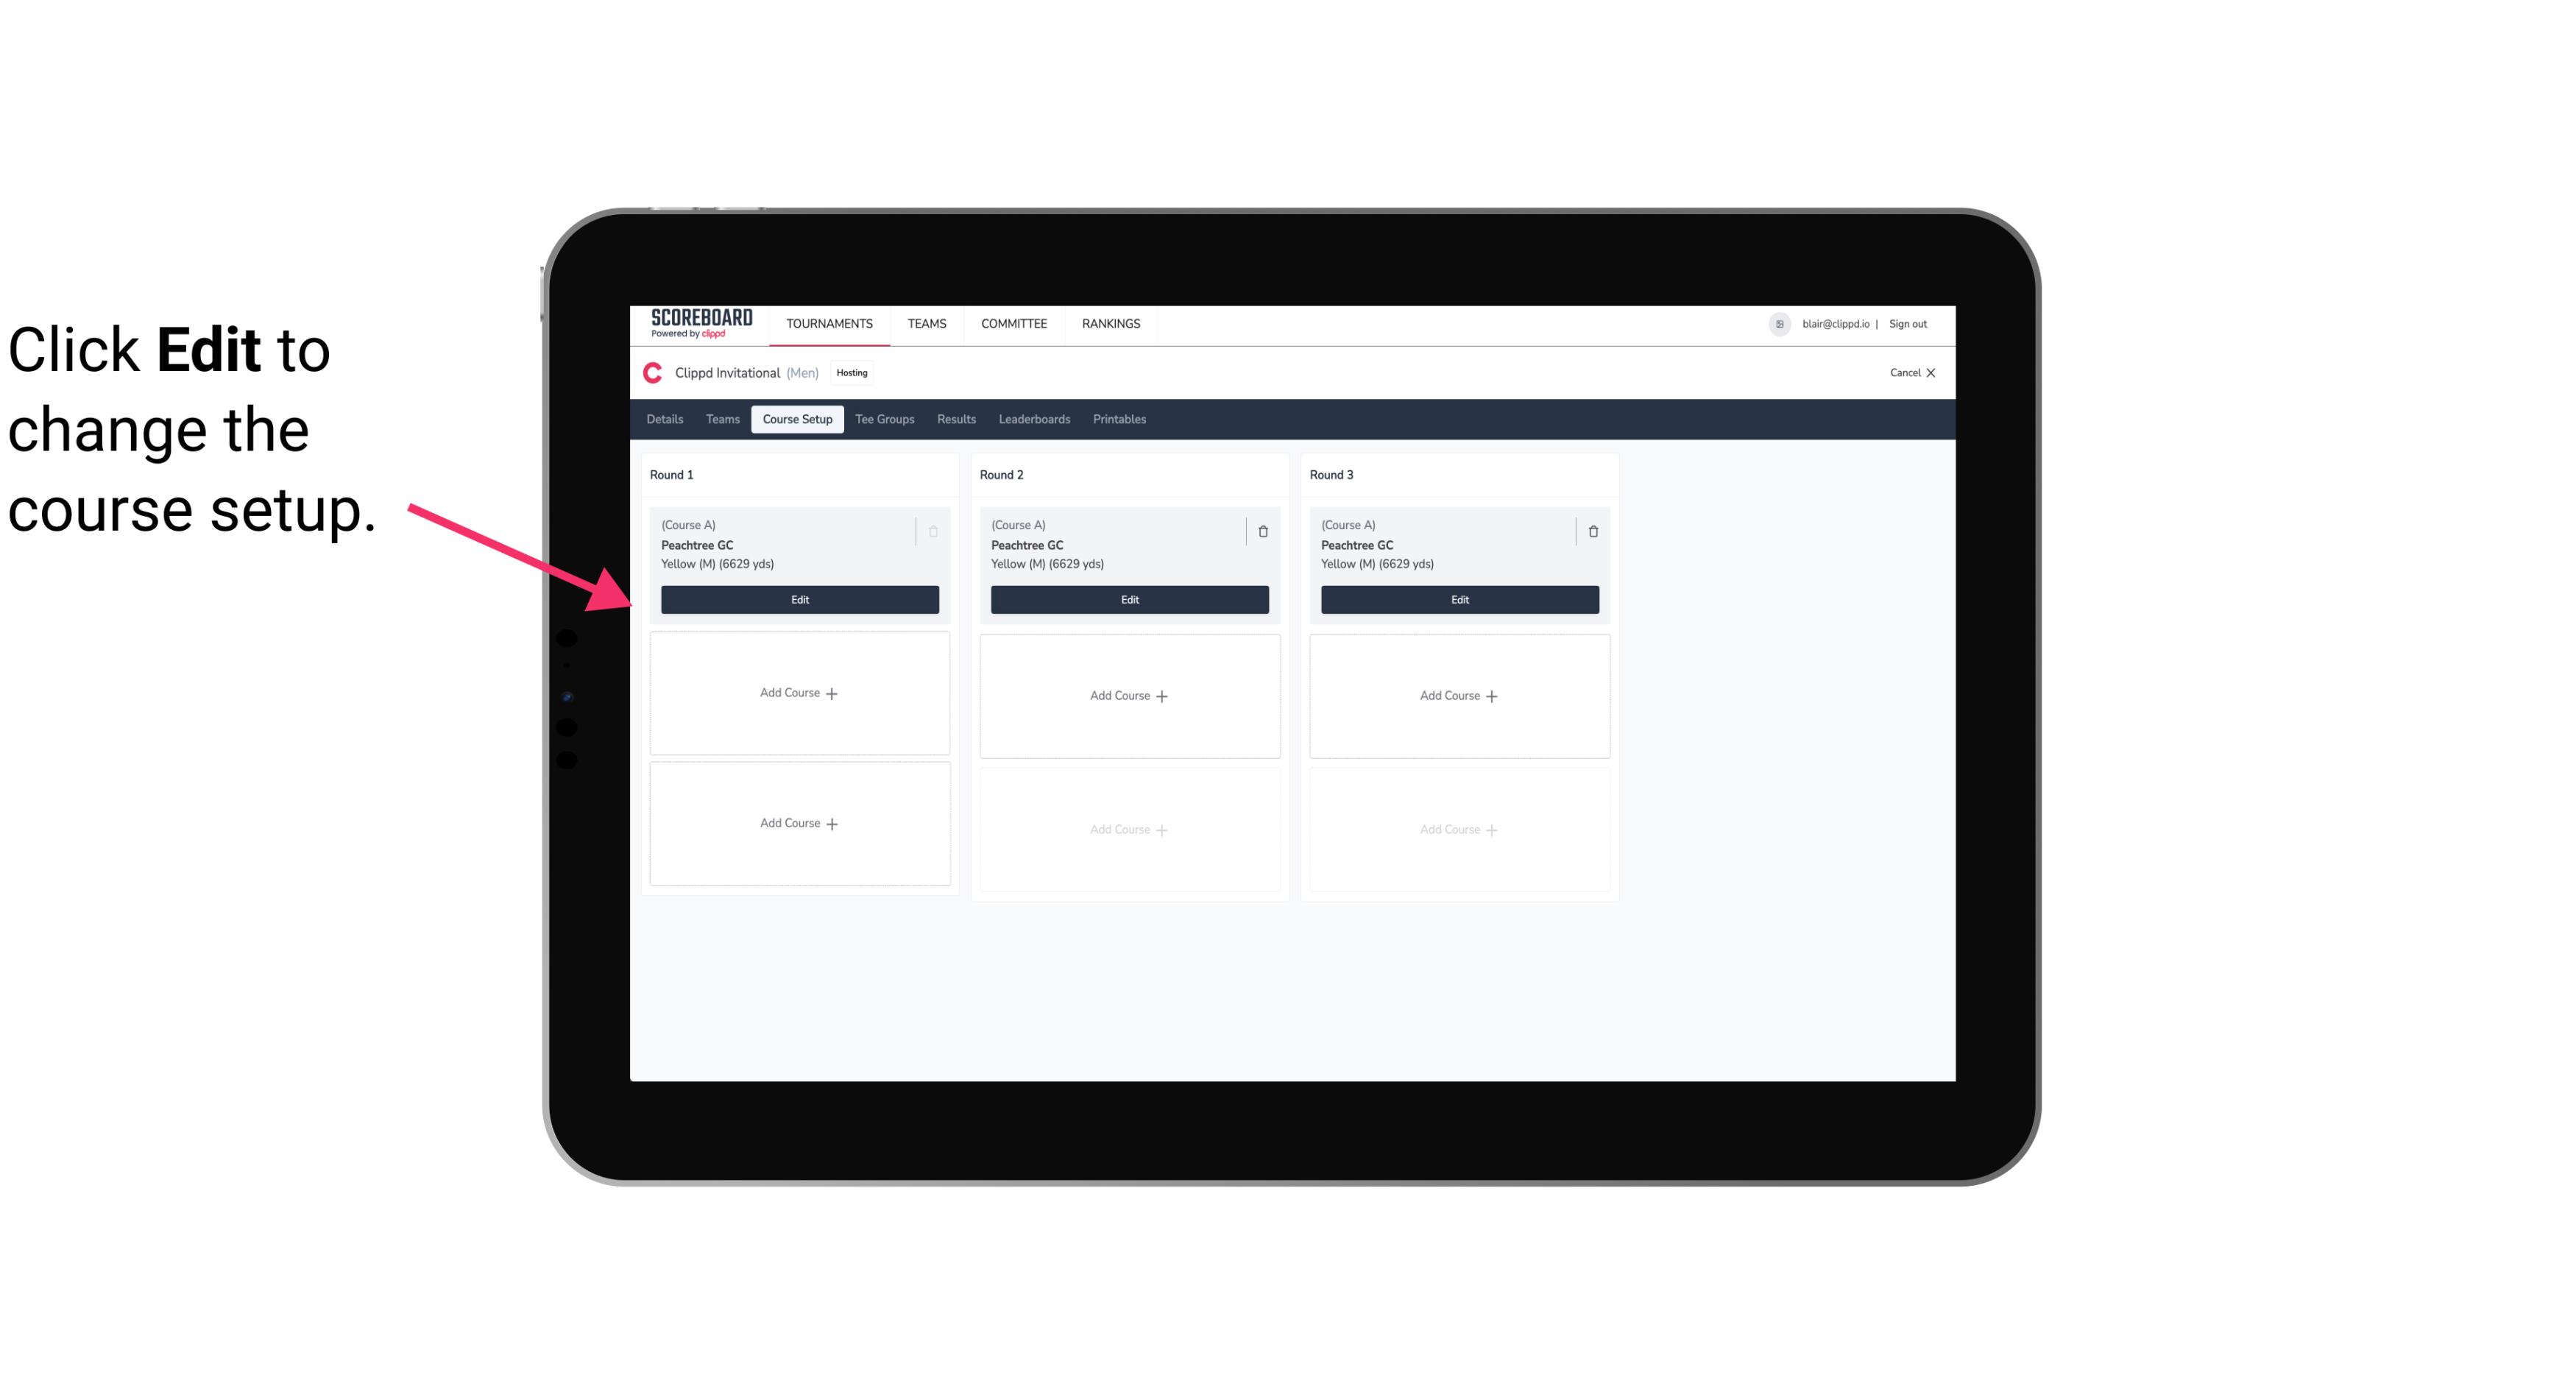
Task: Click delete icon for Round 1 course
Action: point(935,531)
